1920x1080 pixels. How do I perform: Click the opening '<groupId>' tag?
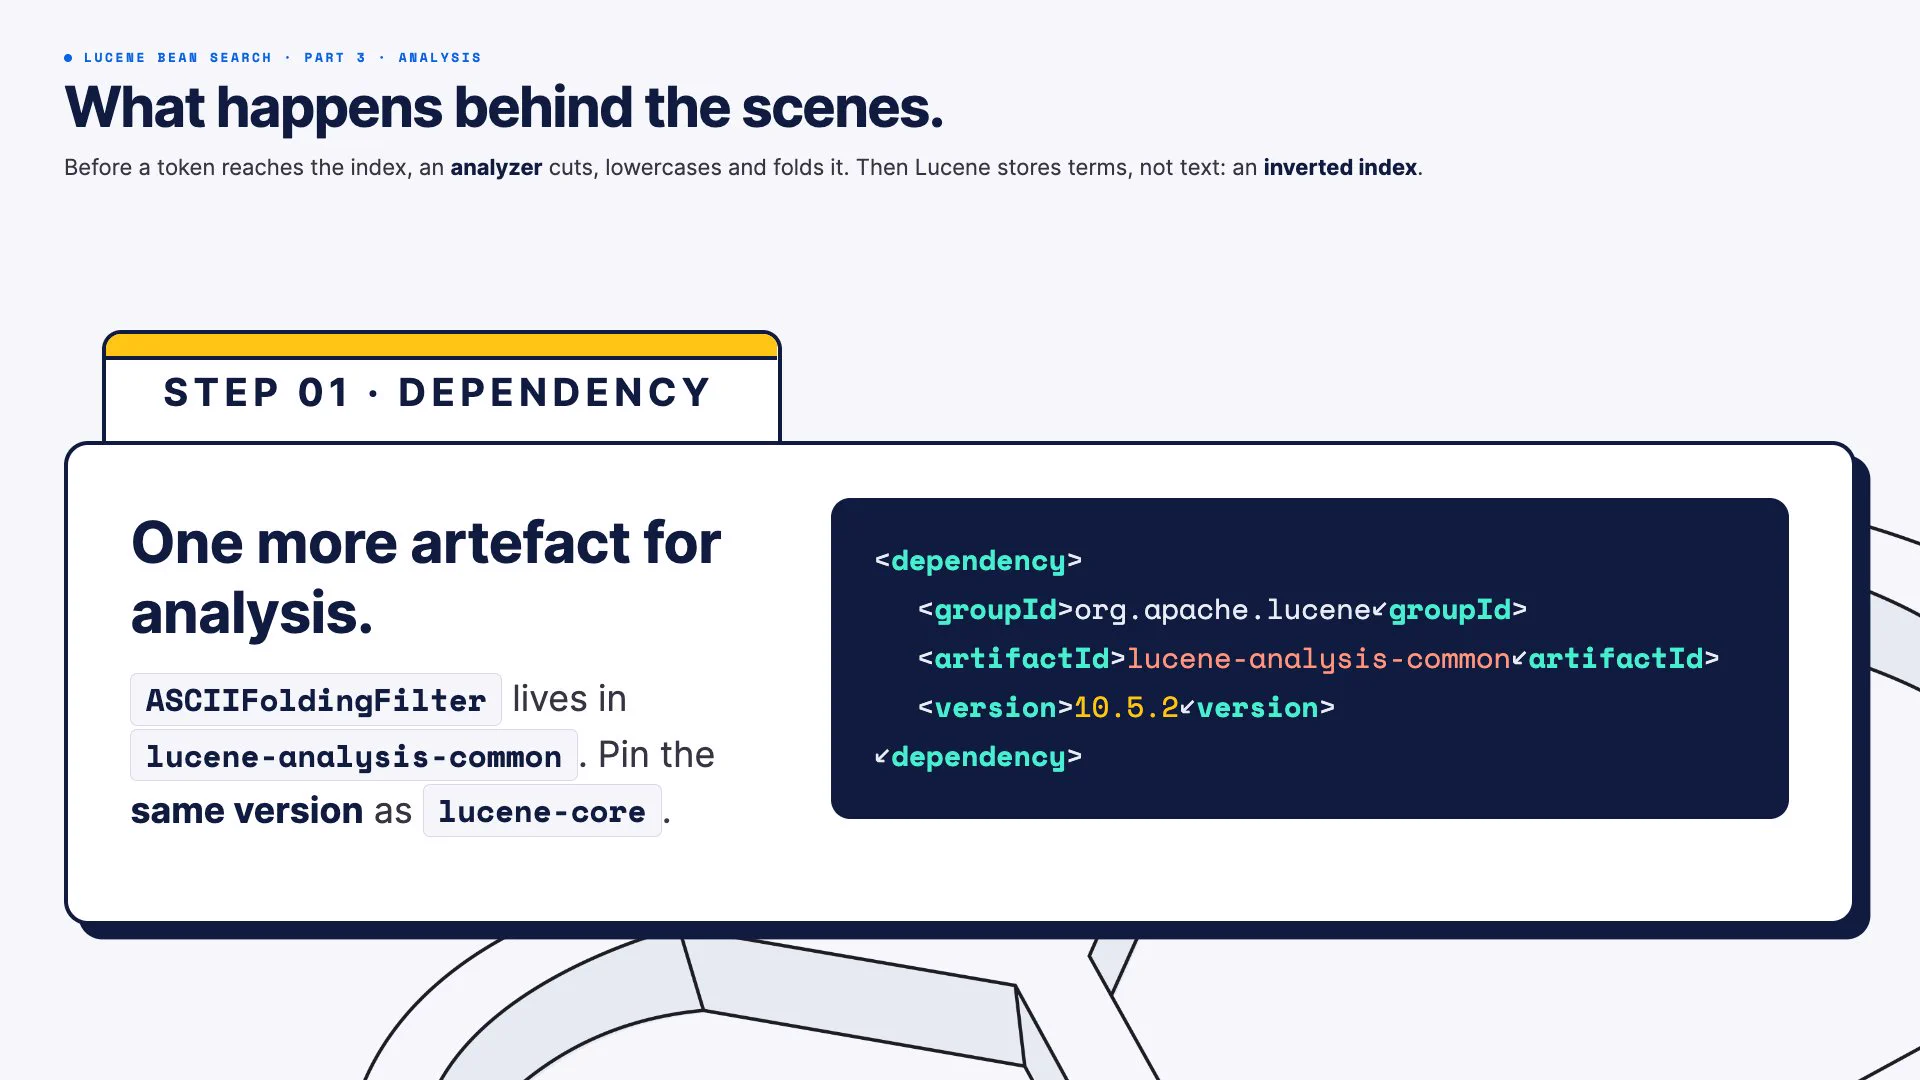point(995,610)
